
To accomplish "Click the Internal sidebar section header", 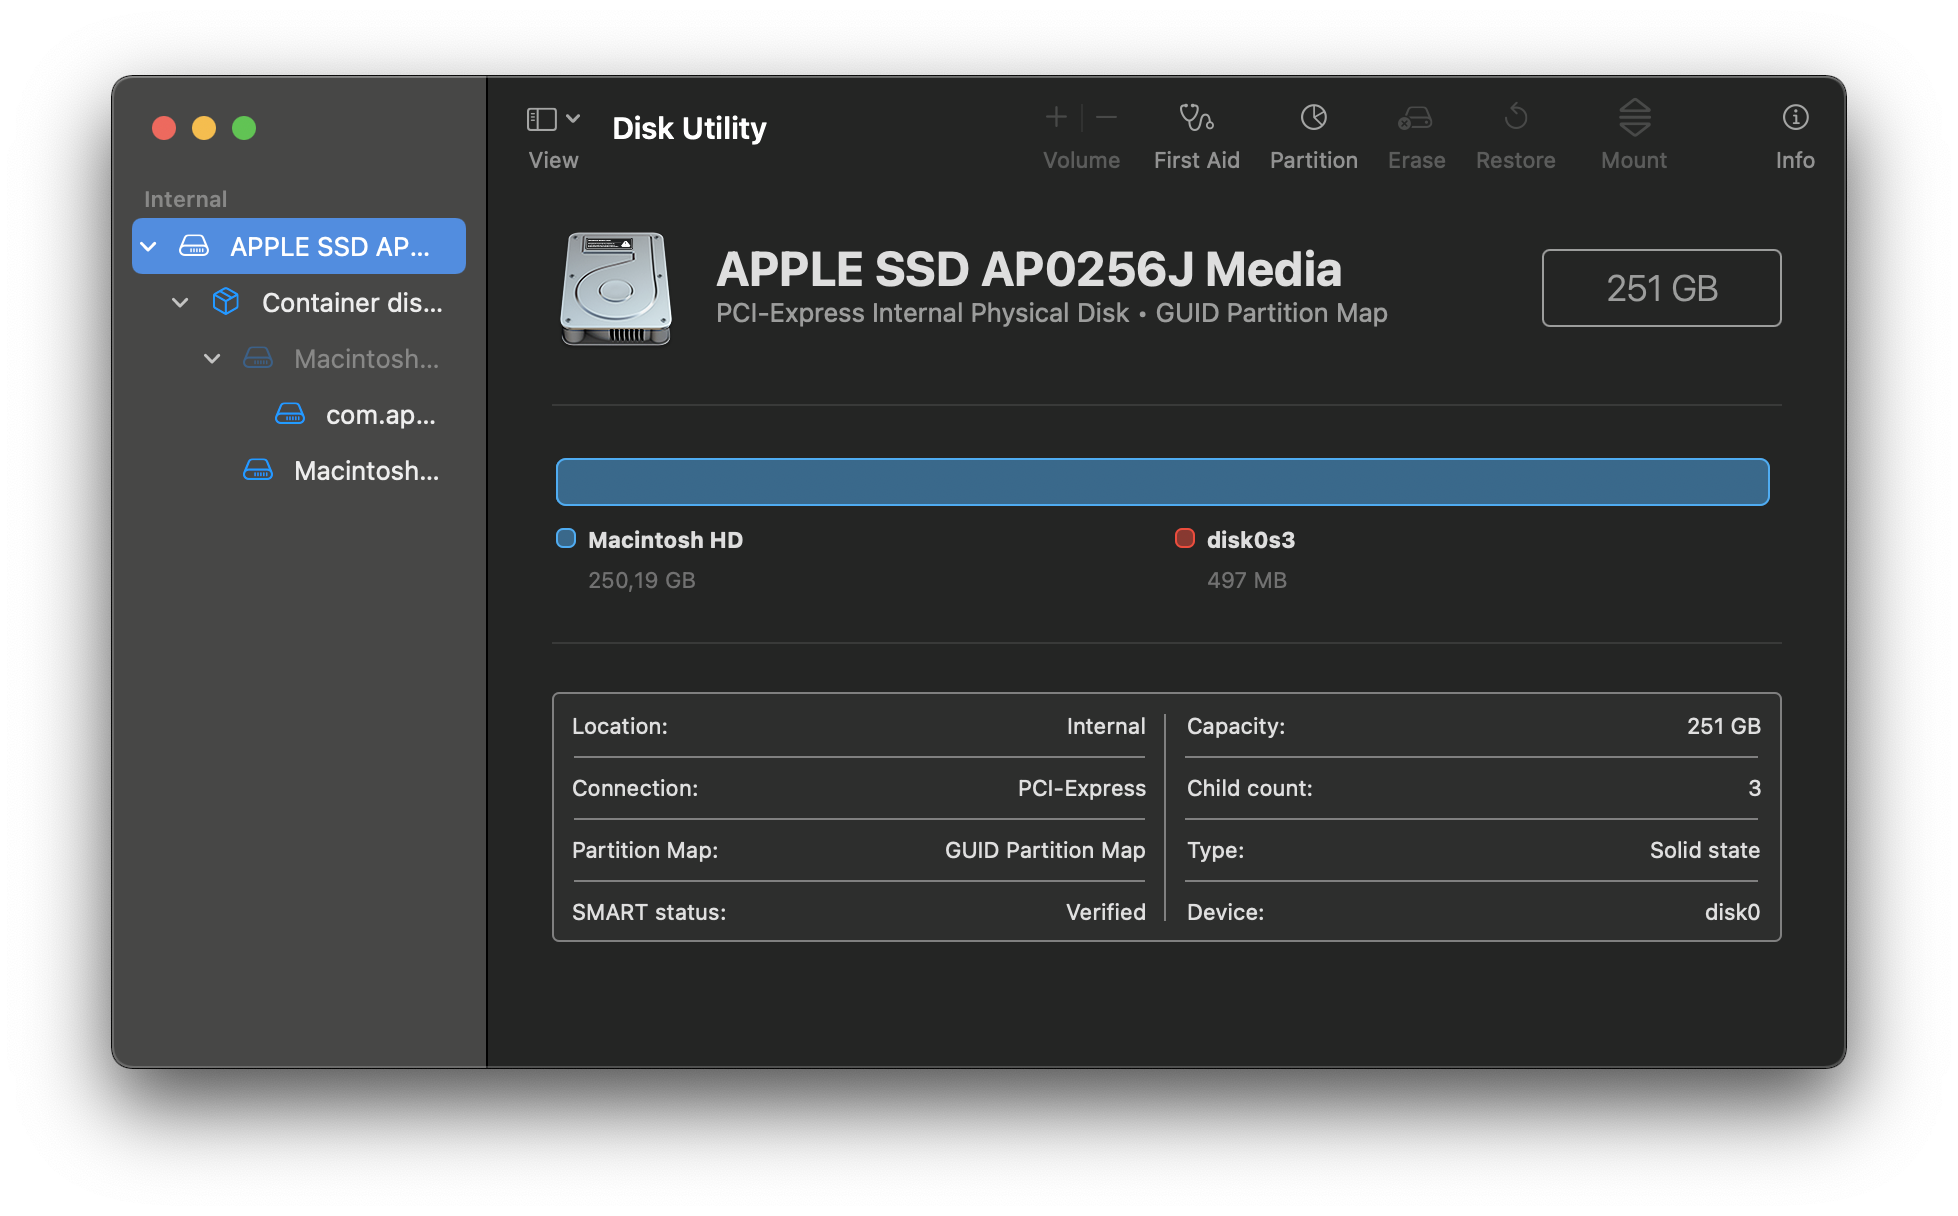I will [x=185, y=199].
